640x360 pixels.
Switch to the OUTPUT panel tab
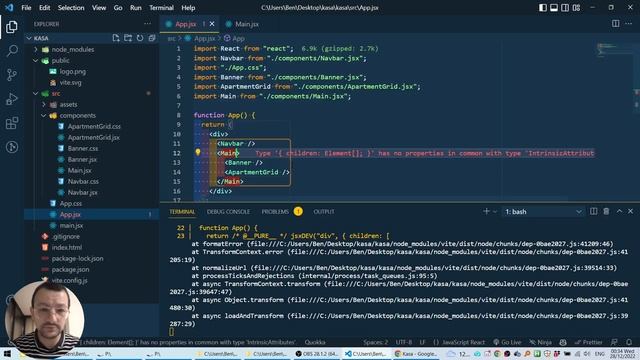324,211
